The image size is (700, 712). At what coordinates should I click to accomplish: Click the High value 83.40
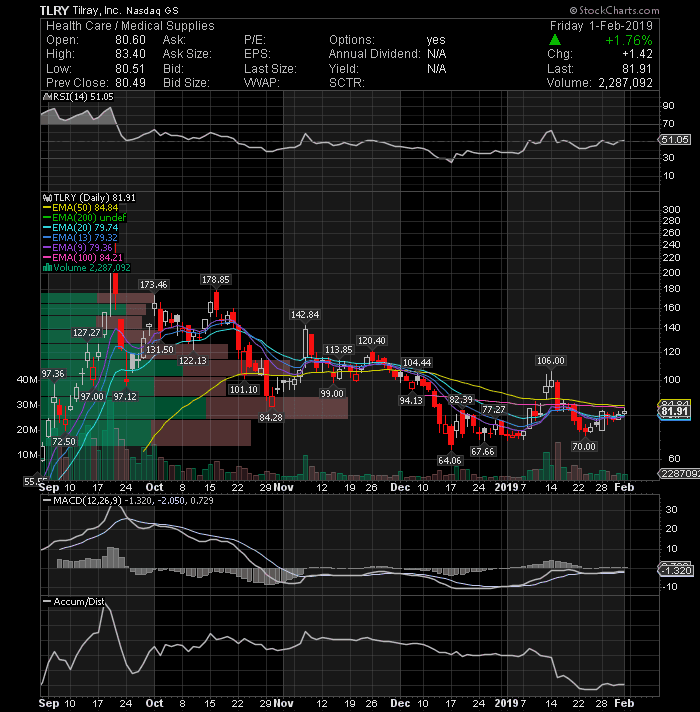pyautogui.click(x=130, y=54)
